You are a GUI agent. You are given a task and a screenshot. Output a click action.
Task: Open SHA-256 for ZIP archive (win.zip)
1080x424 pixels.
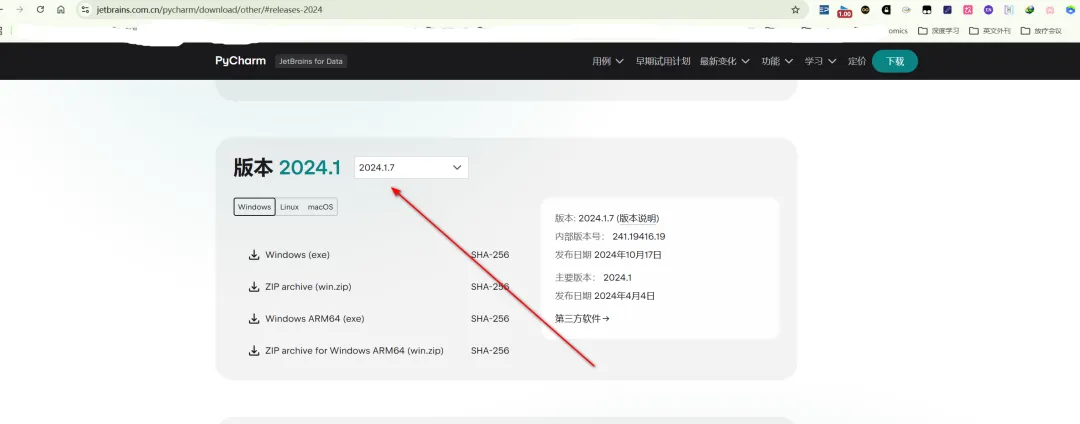(x=490, y=286)
